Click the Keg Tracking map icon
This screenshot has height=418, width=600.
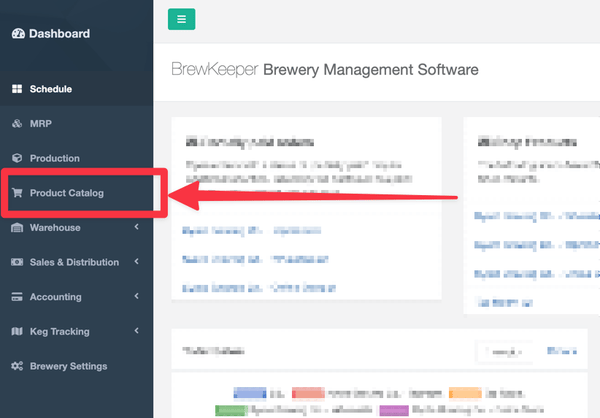(x=17, y=331)
